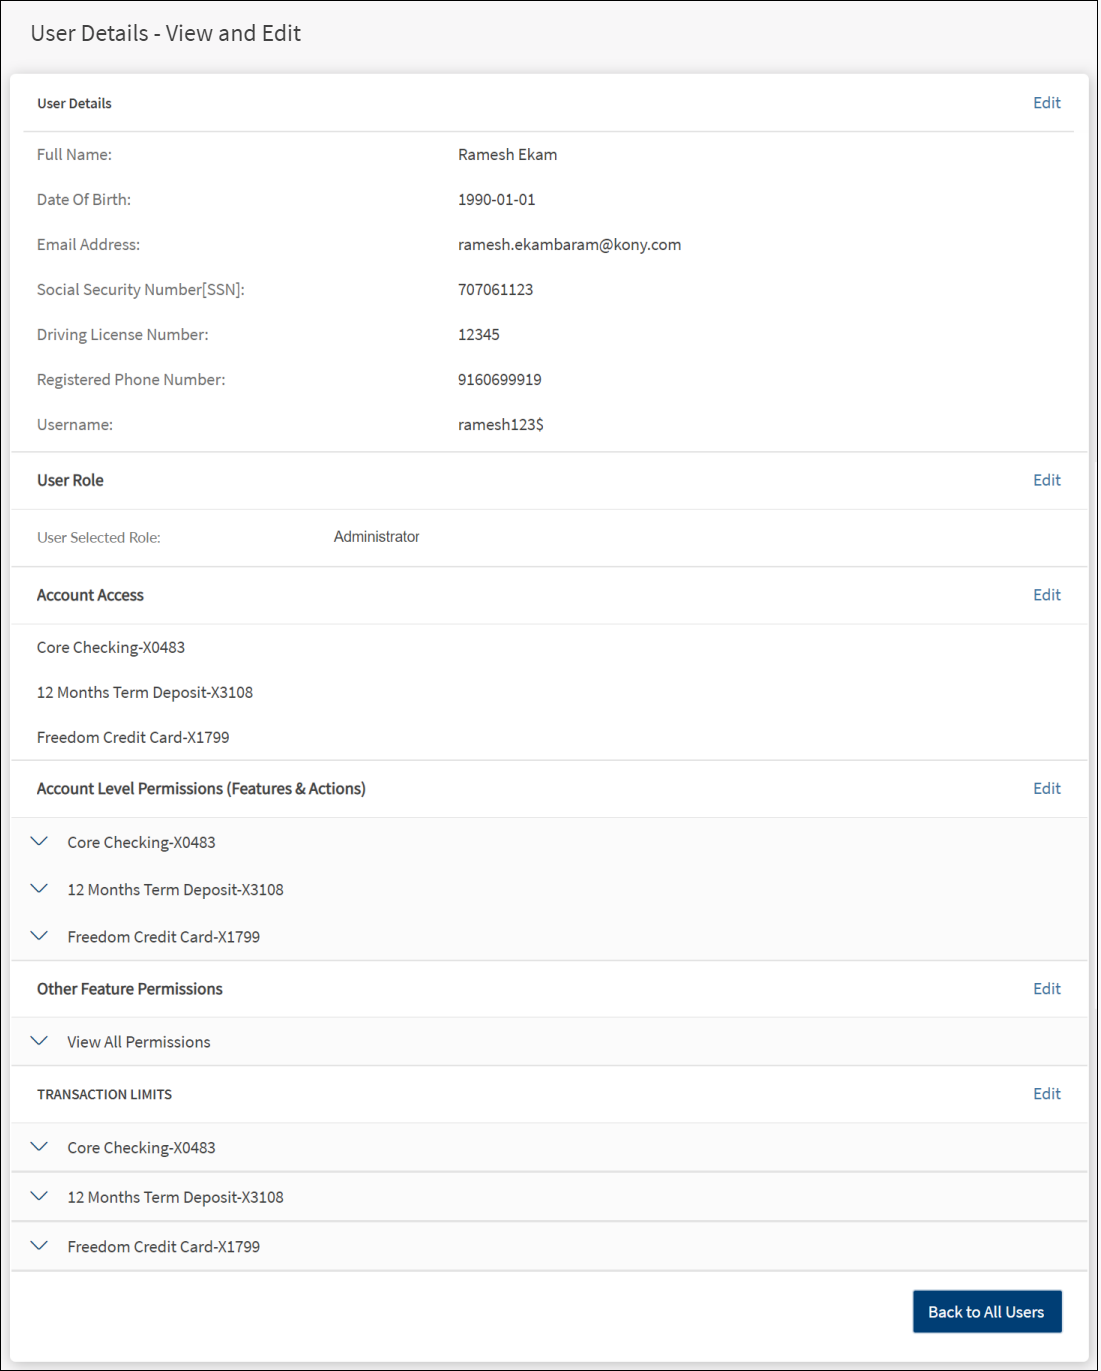Click Back to All Users button

point(986,1312)
